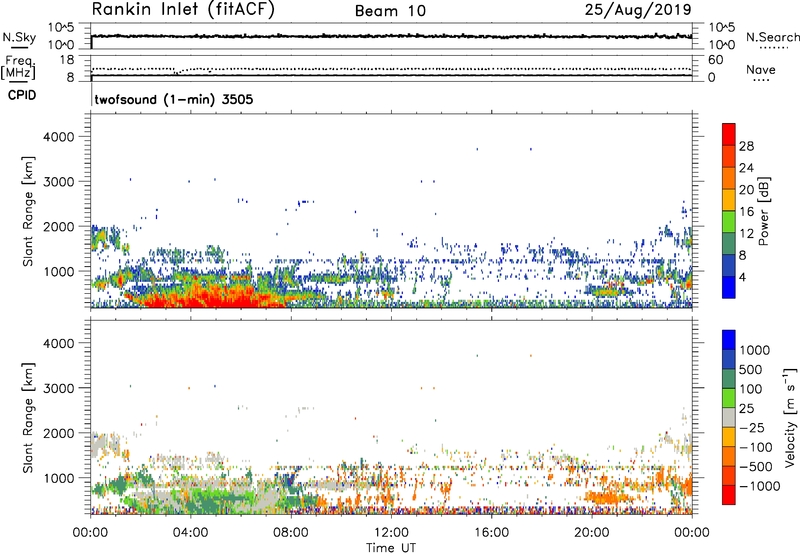Screen dimensions: 800x554
Task: Click the '-25' label on Velocity colorbar
Action: (754, 427)
